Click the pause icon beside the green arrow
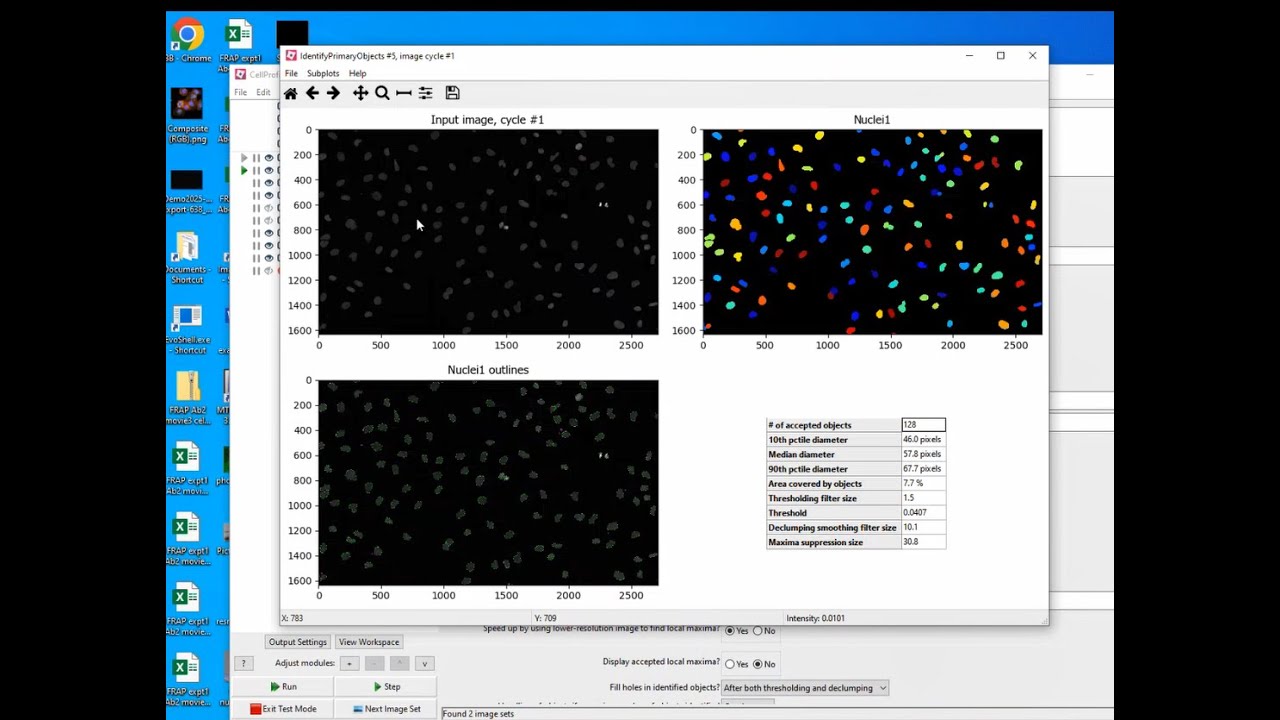1280x720 pixels. click(x=256, y=171)
